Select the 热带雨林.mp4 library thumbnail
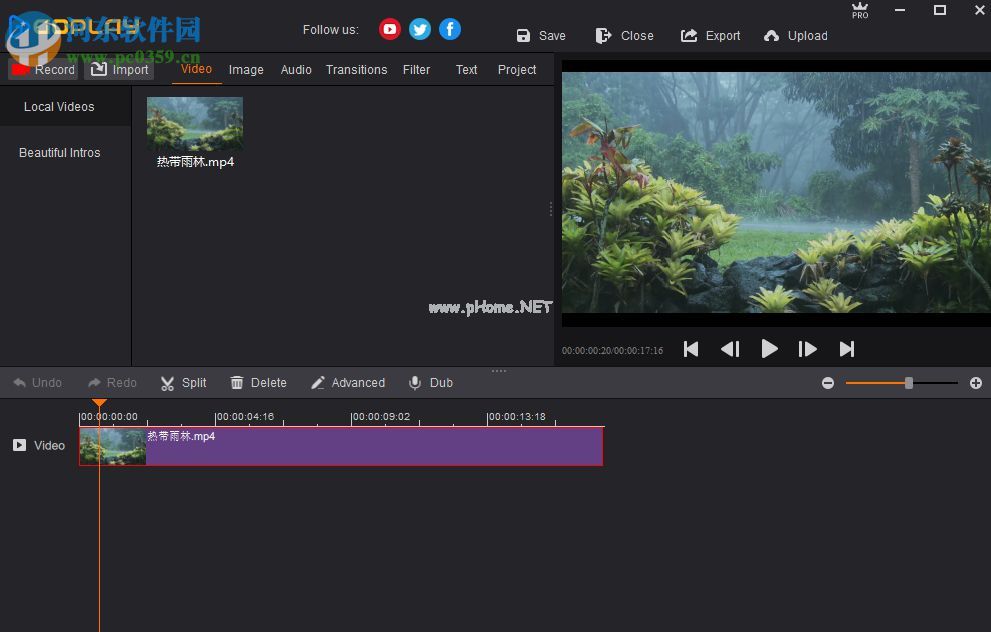Viewport: 991px width, 632px height. [x=195, y=124]
